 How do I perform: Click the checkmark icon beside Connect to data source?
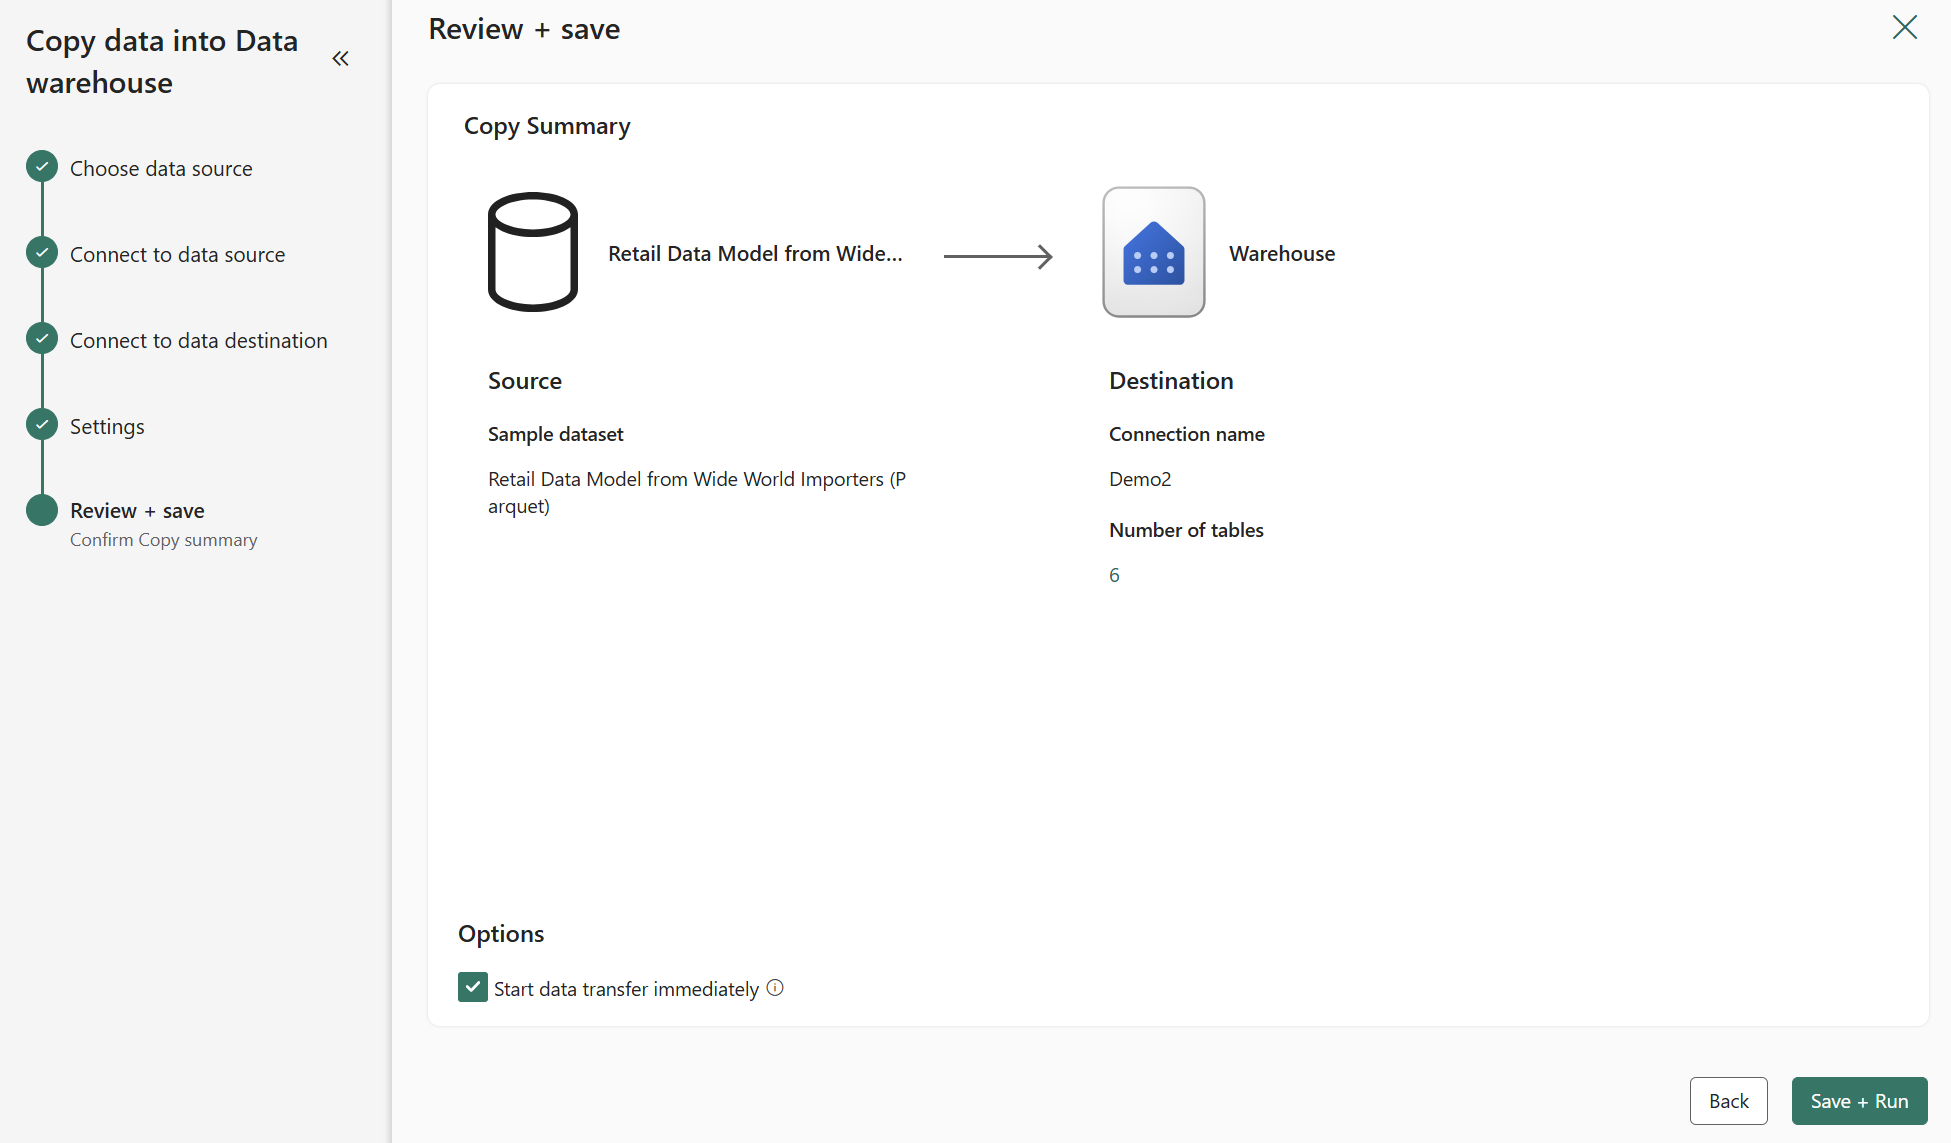(41, 252)
